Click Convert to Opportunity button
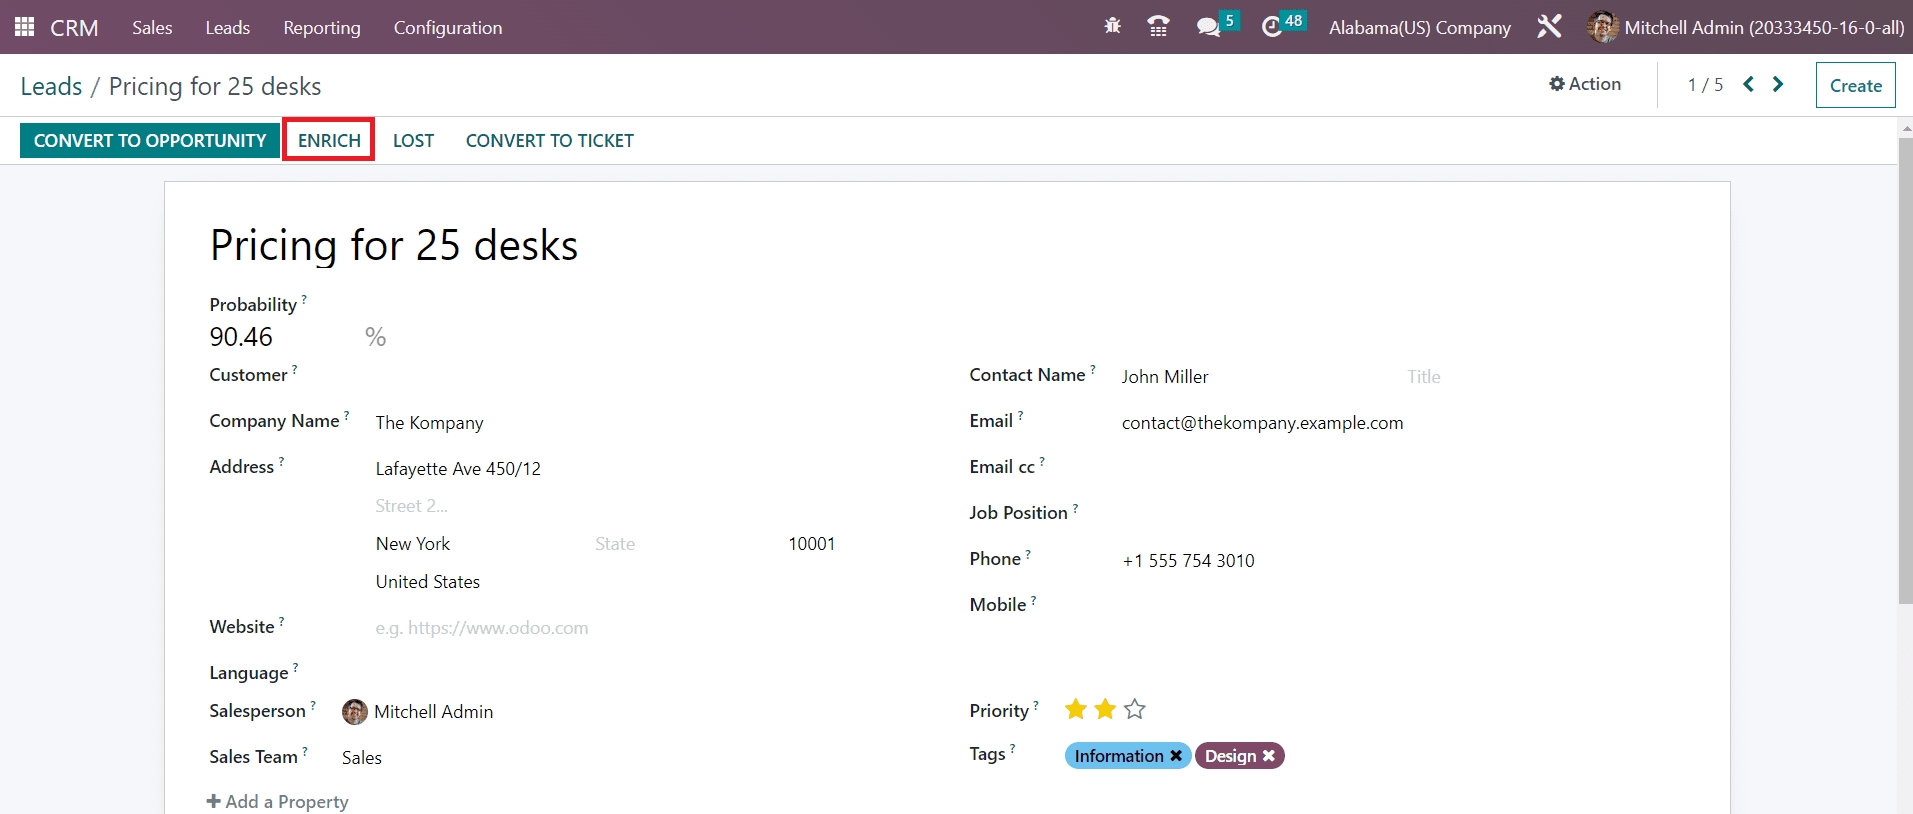The width and height of the screenshot is (1913, 814). (x=150, y=140)
